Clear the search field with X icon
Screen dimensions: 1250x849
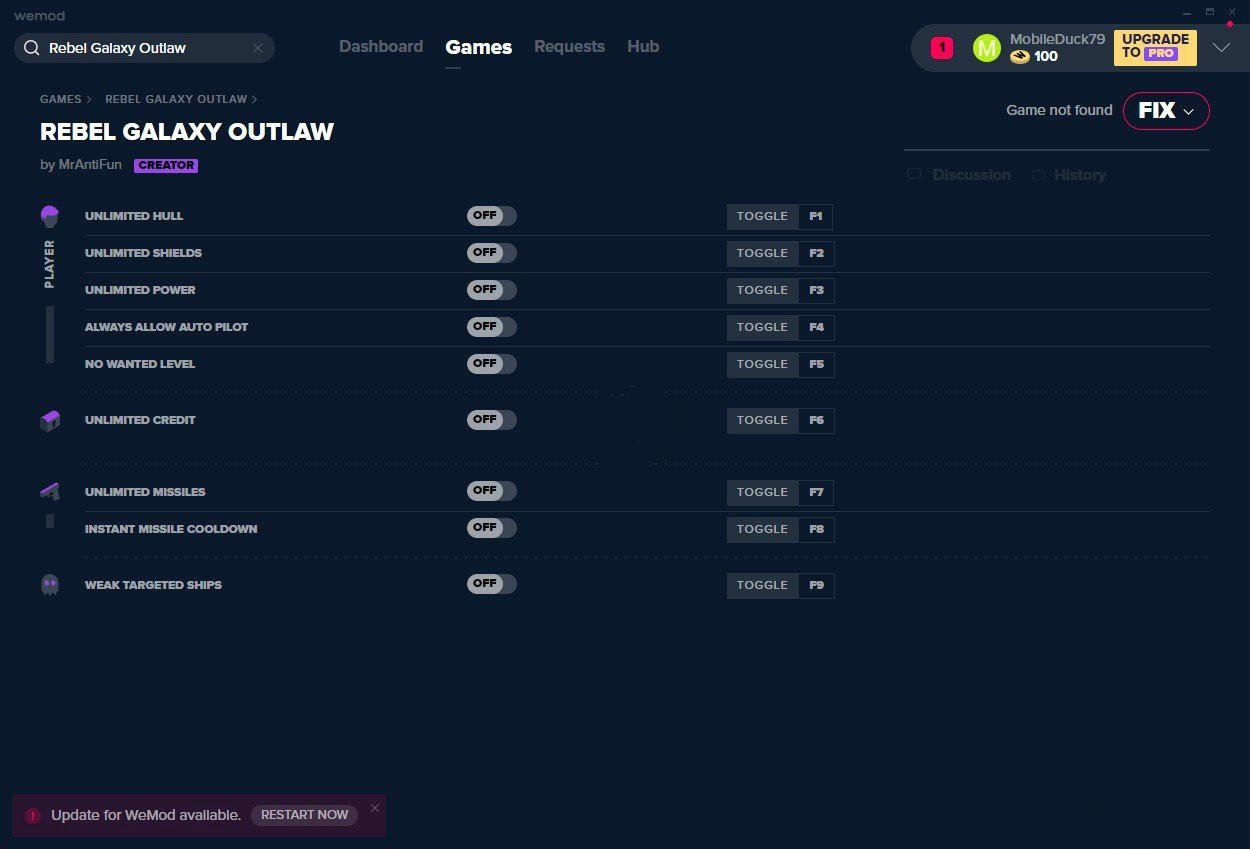click(x=258, y=48)
